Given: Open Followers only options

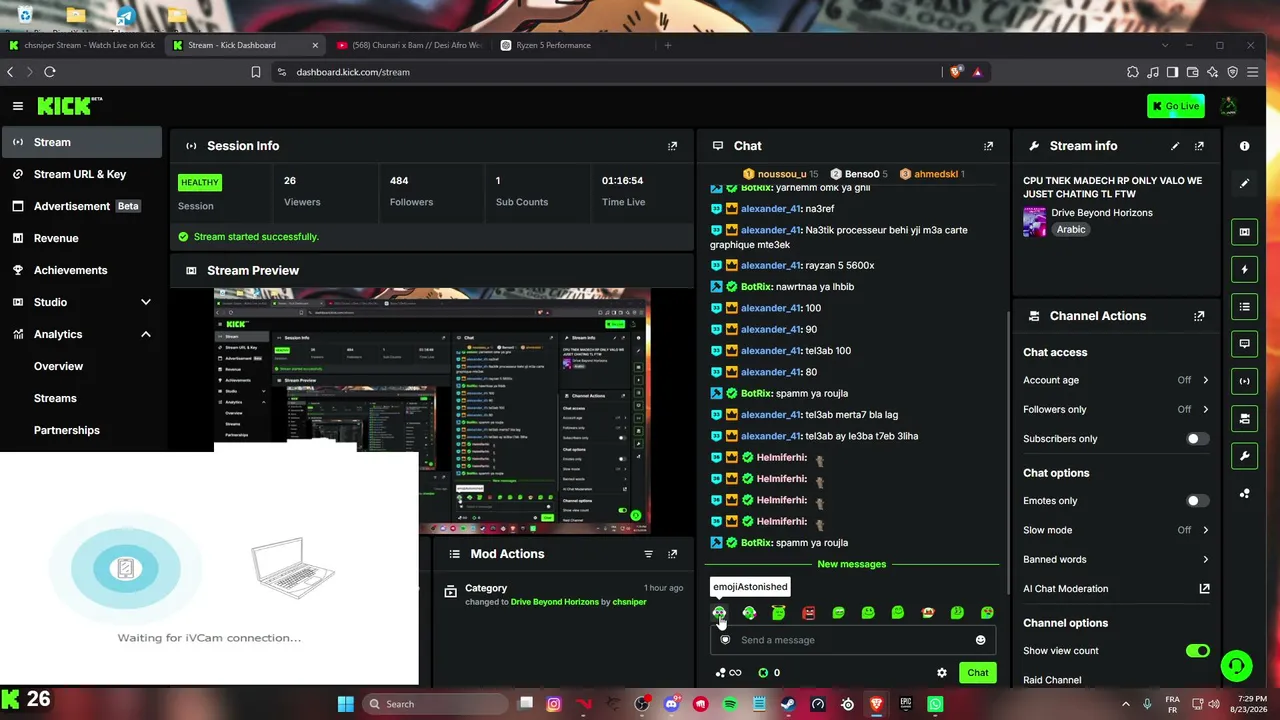Looking at the screenshot, I should click(1116, 409).
